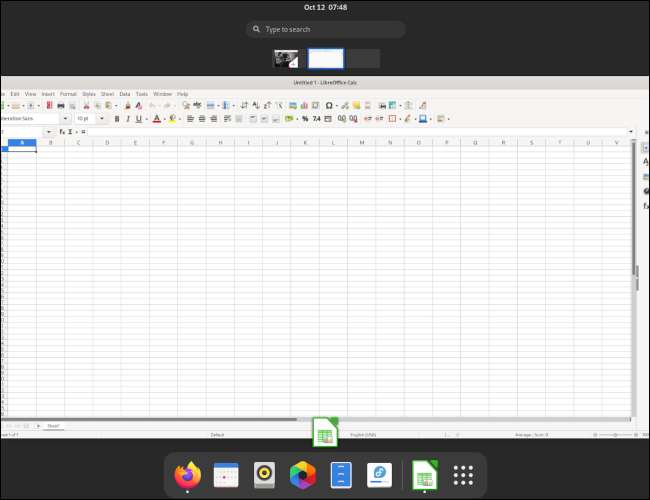Click the Split Window toolbar icon
Screen dimensions: 650x500
click(x=408, y=105)
